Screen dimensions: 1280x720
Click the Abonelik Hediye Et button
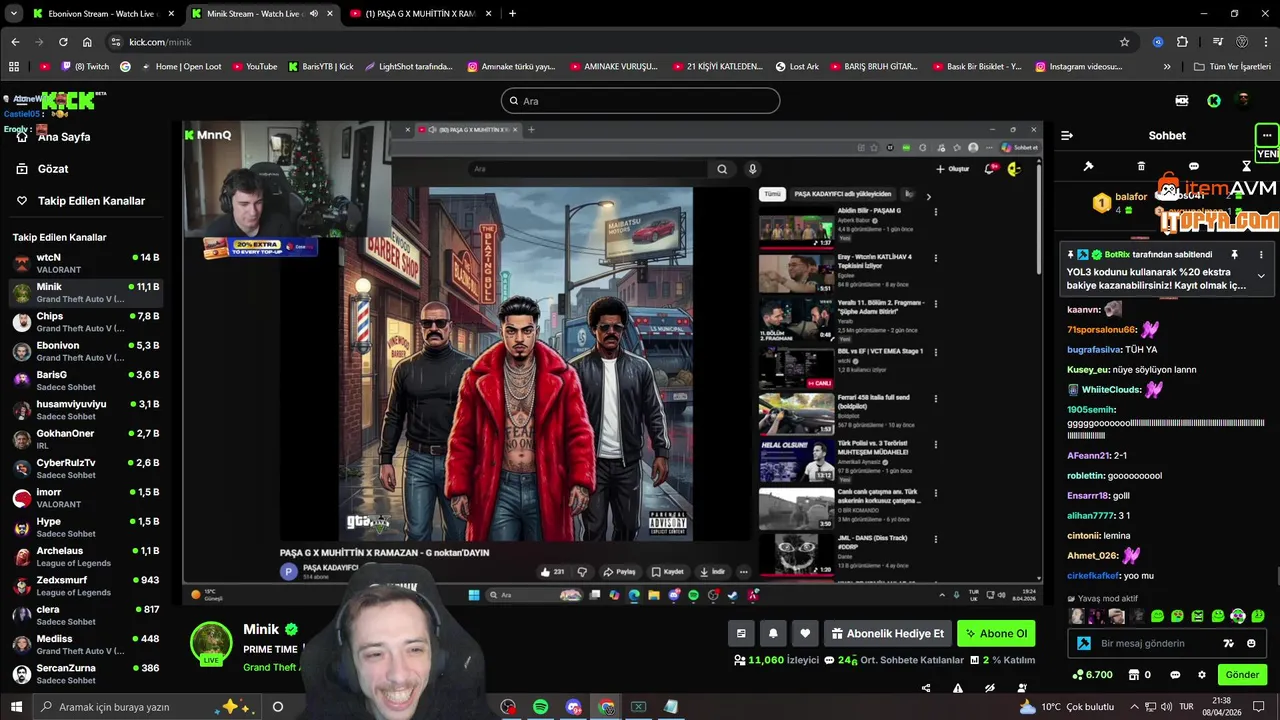(887, 633)
